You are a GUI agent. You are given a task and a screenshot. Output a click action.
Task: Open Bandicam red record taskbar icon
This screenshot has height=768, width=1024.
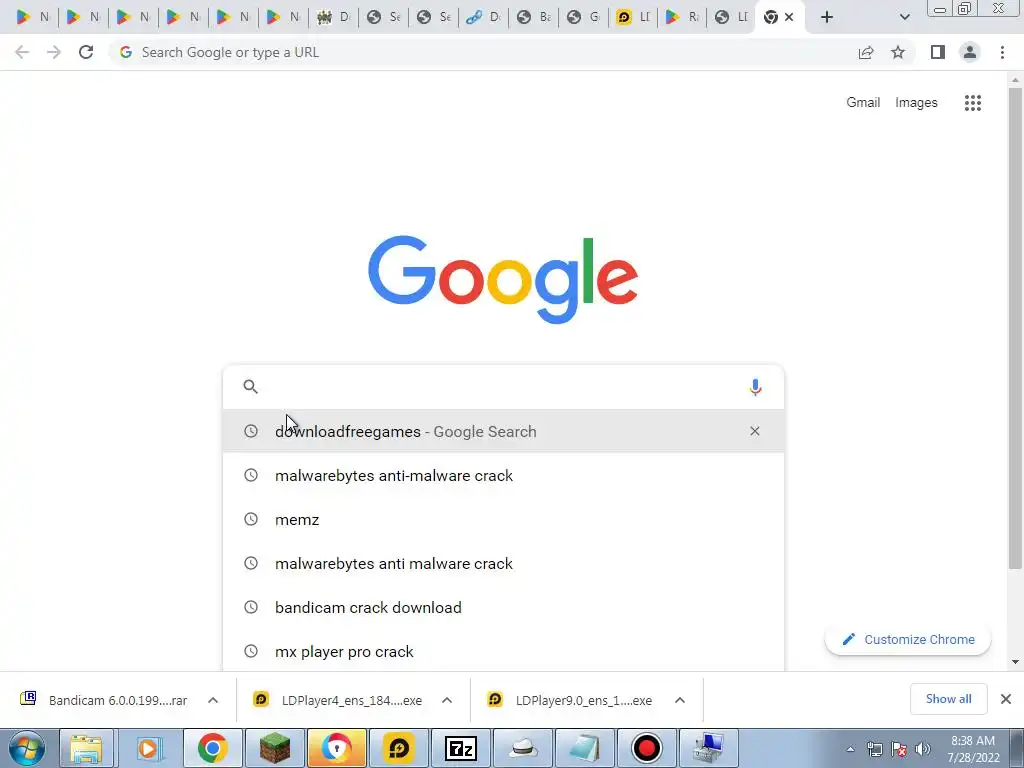[647, 748]
